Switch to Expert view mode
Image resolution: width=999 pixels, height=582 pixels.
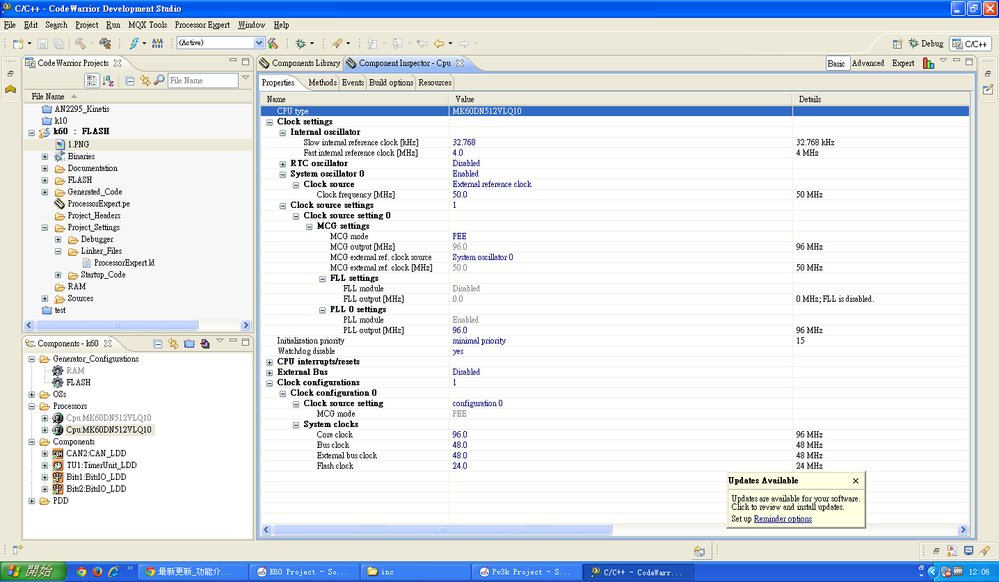tap(903, 63)
